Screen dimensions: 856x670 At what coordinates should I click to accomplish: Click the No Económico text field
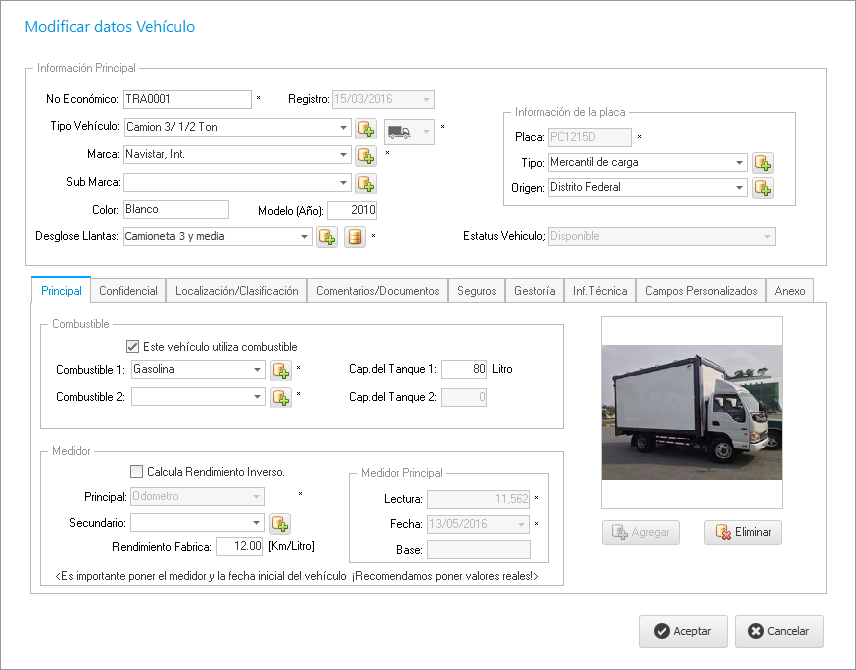(x=186, y=99)
